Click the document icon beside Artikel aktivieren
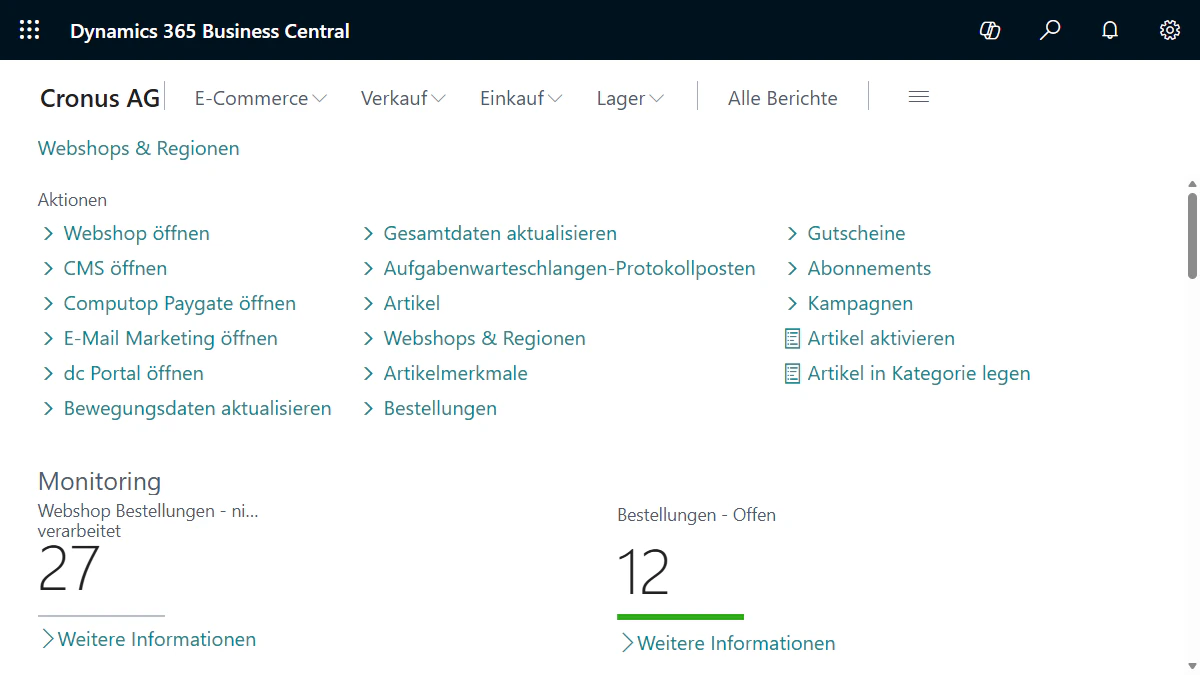 pos(792,339)
